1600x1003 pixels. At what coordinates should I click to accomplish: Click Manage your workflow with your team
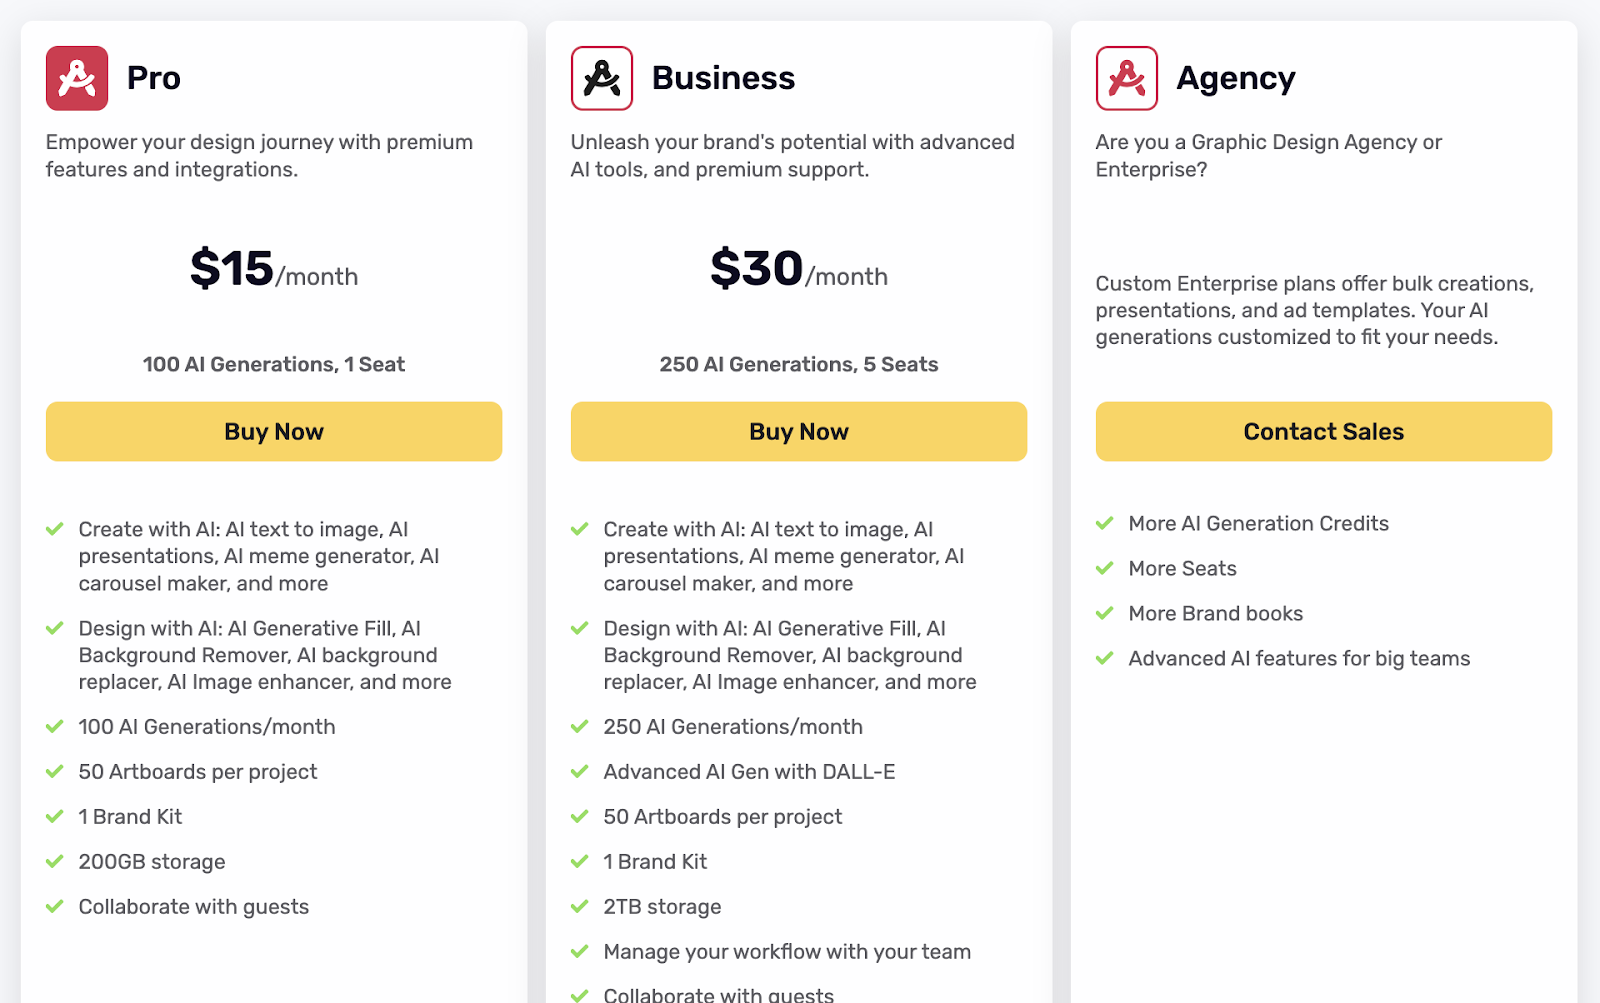click(x=787, y=952)
